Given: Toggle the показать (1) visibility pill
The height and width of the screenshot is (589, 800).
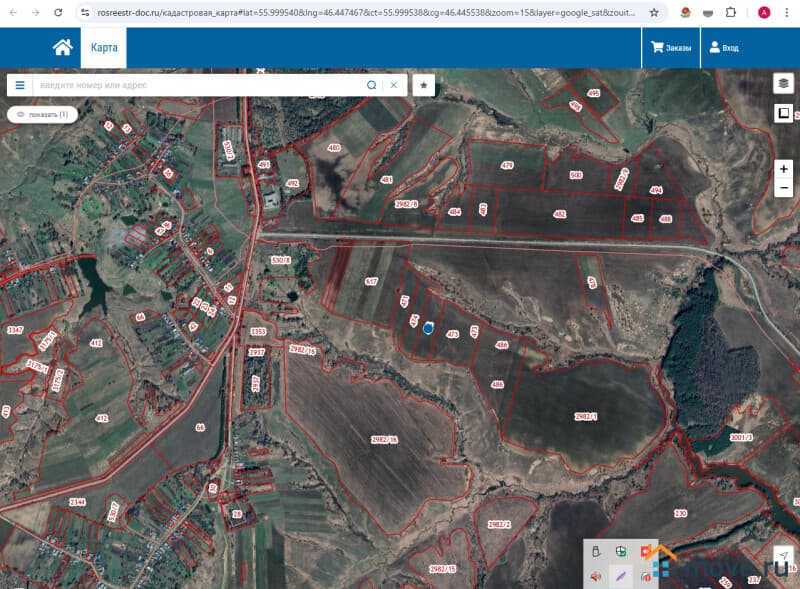Looking at the screenshot, I should pos(42,115).
